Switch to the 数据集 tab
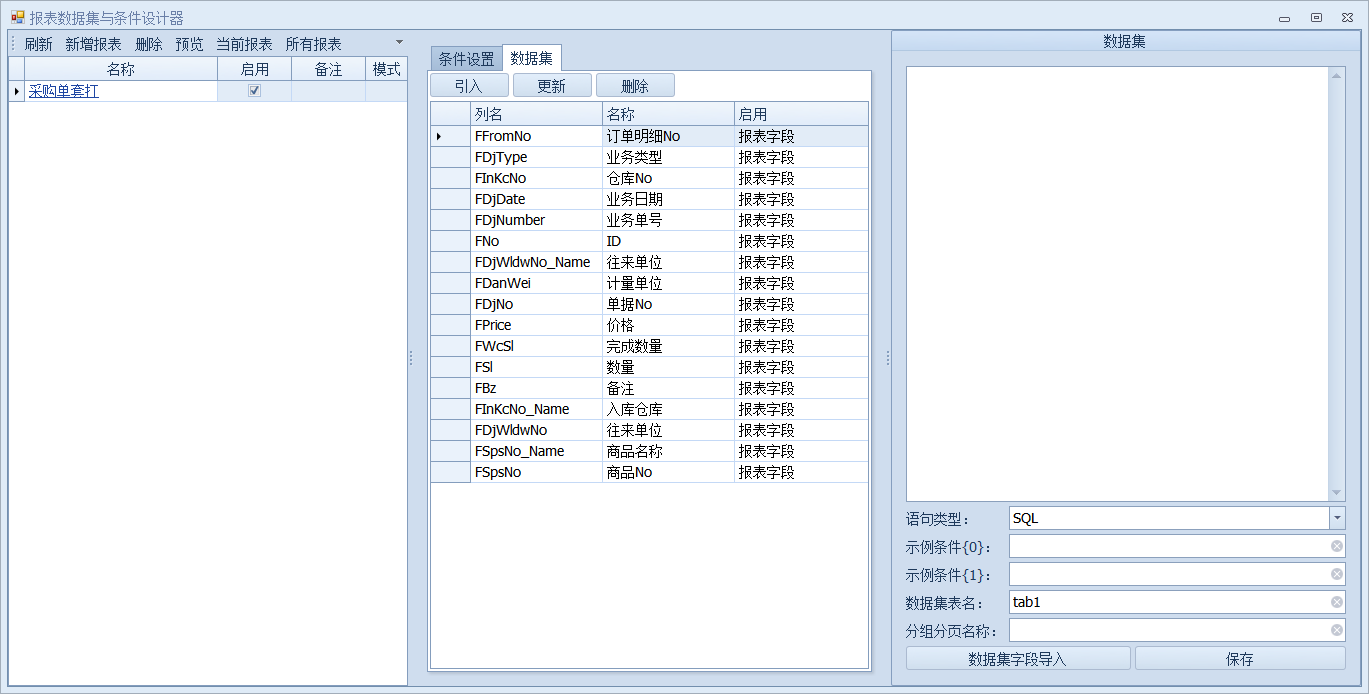 tap(529, 58)
